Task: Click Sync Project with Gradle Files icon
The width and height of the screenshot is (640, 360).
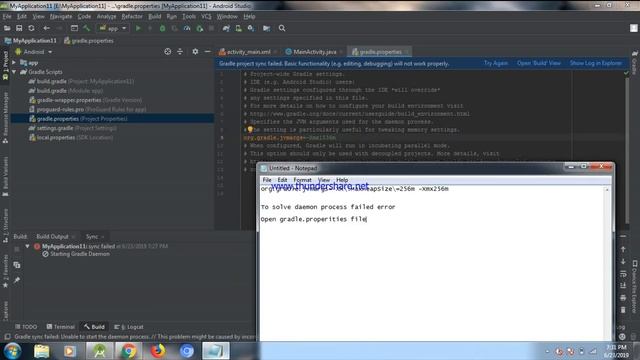Action: click(x=226, y=28)
